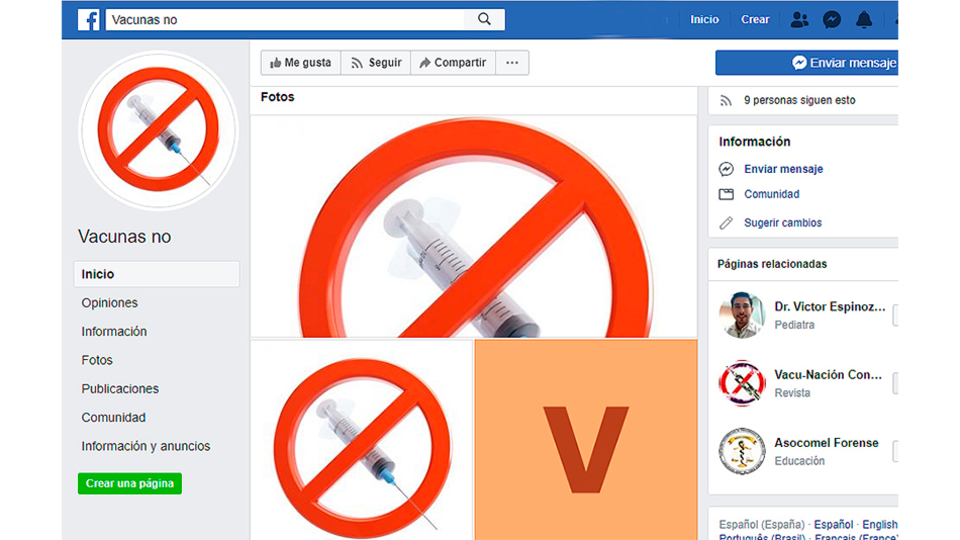The height and width of the screenshot is (540, 960).
Task: Click the Vacunas no profile picture
Action: 158,130
